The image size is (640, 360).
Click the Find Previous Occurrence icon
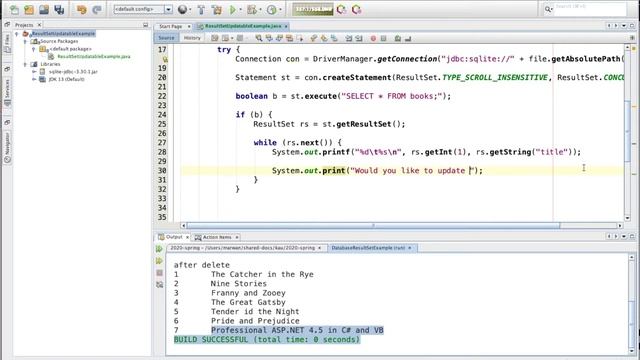(269, 38)
